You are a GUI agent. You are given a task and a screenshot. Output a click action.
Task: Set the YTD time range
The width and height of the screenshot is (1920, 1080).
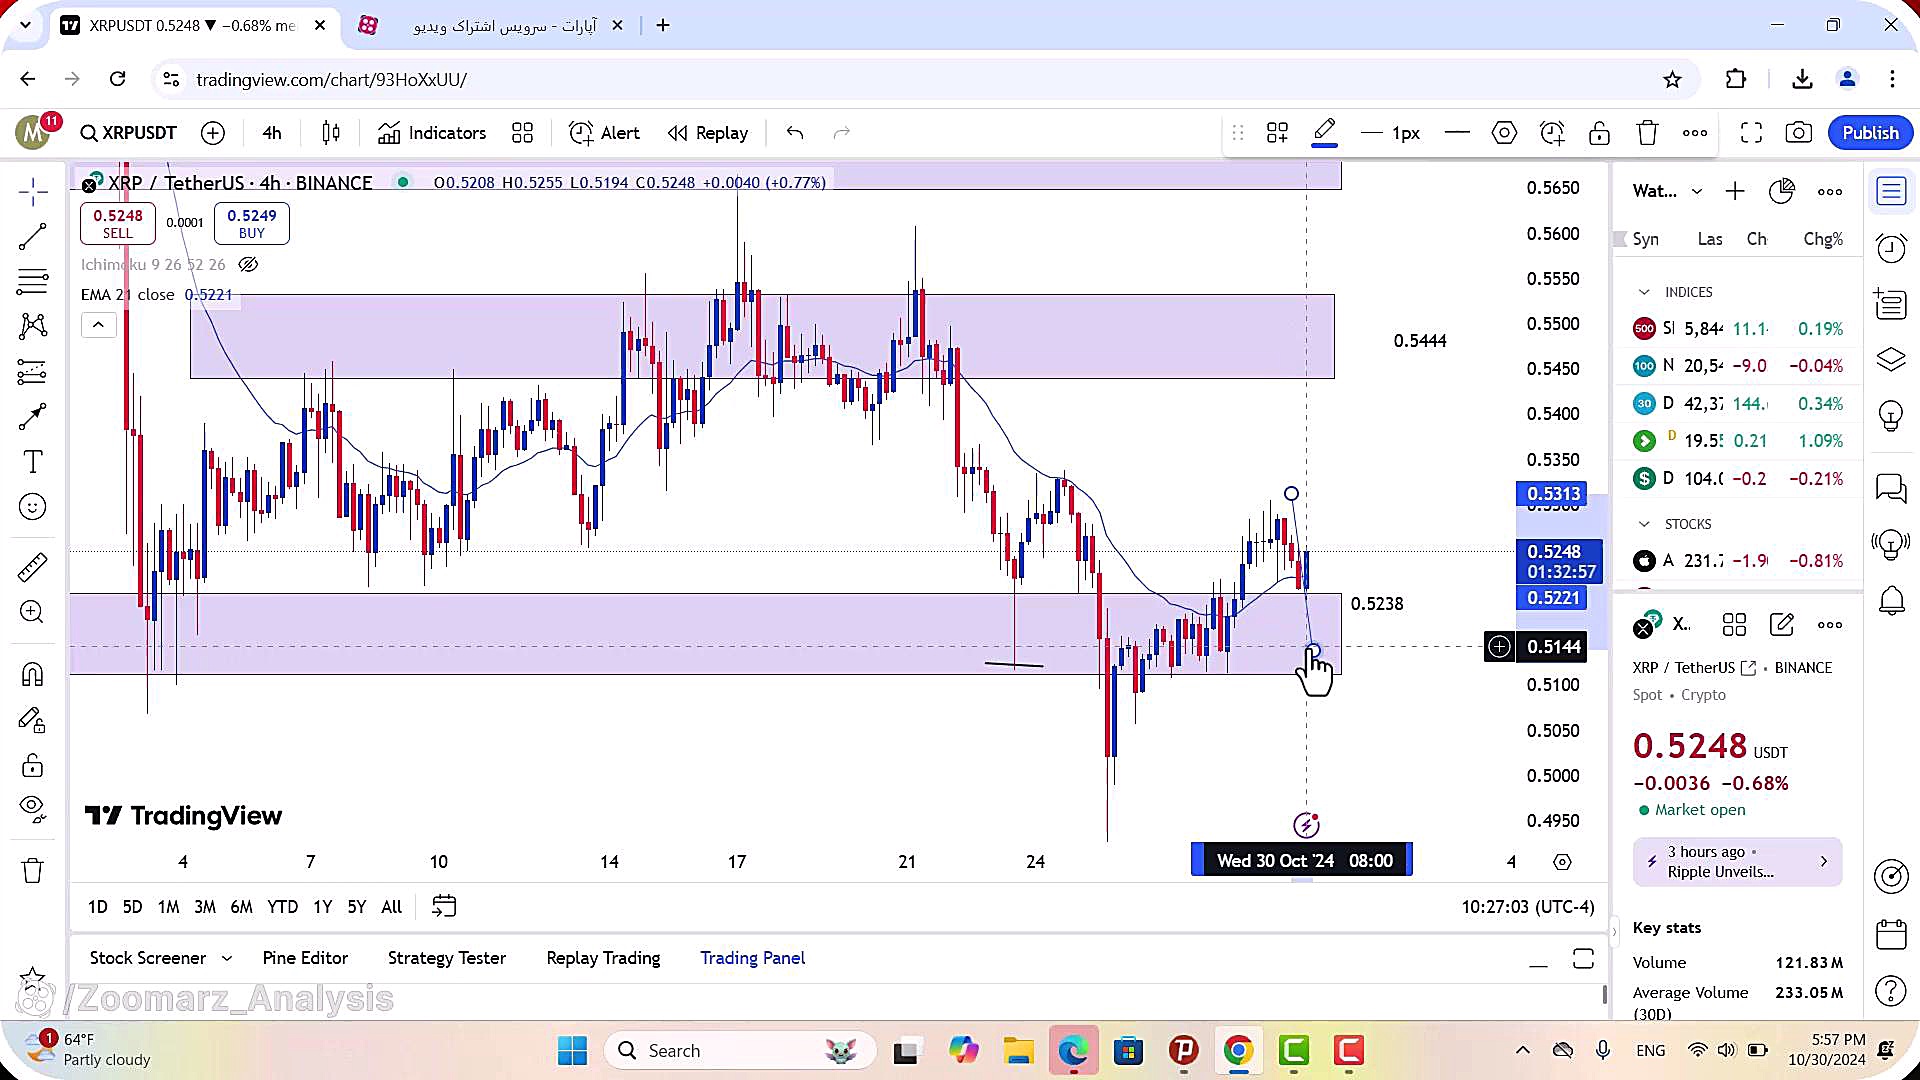282,907
